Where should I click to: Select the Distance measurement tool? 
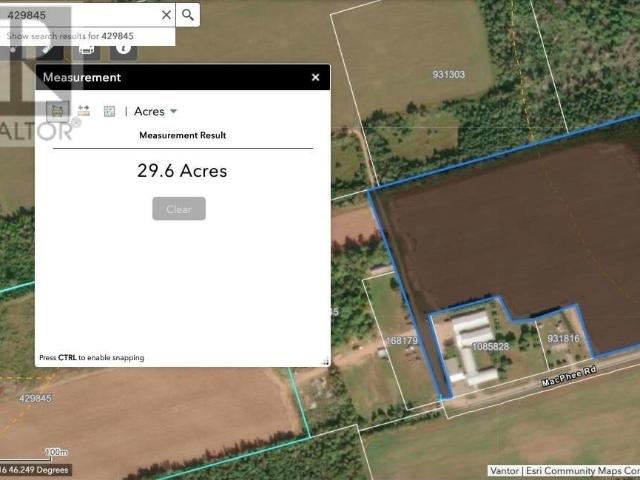(84, 111)
